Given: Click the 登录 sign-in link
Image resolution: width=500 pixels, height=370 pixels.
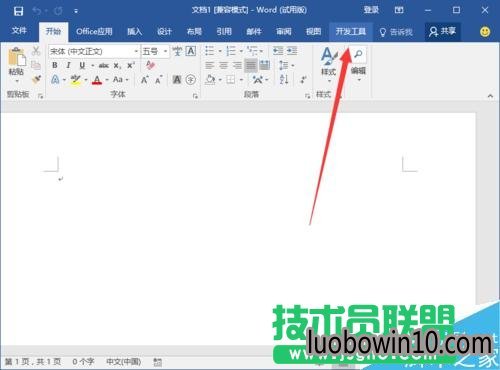Looking at the screenshot, I should pos(371,10).
